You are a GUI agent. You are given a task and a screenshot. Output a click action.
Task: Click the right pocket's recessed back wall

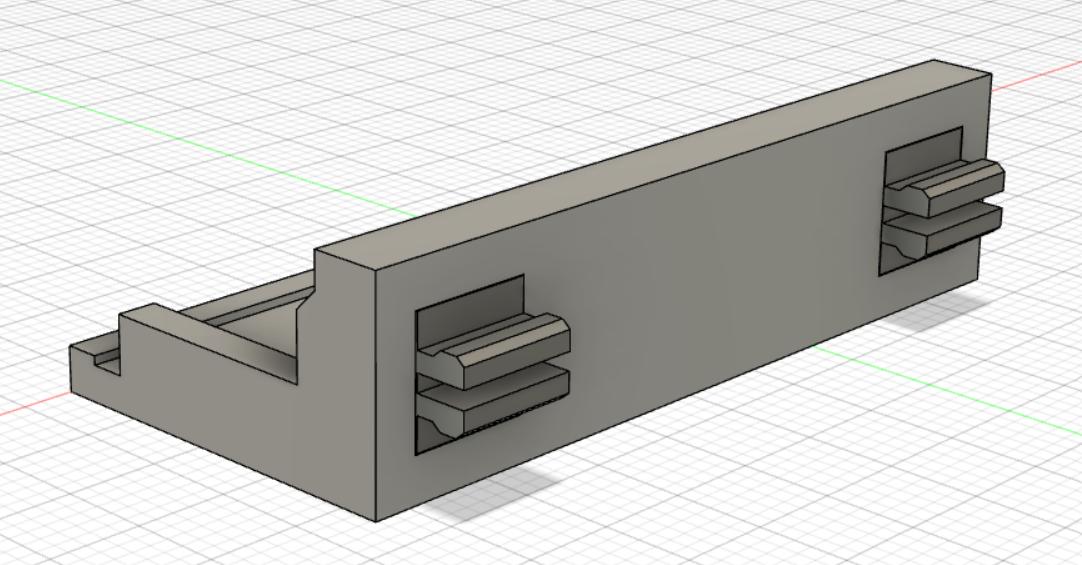point(920,150)
